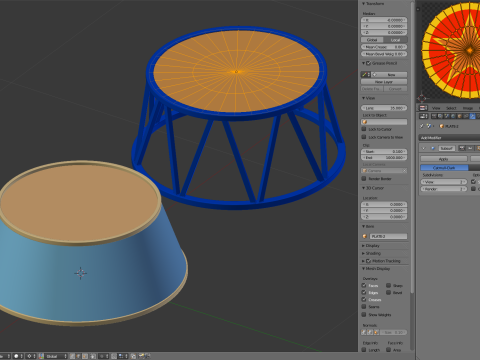Collapse the 3D Cursor panel
480x360 pixels.
(x=364, y=188)
